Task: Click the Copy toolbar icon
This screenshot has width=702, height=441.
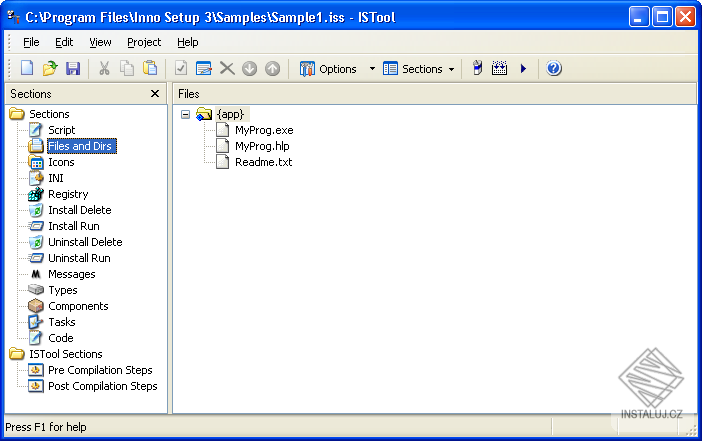Action: tap(127, 69)
